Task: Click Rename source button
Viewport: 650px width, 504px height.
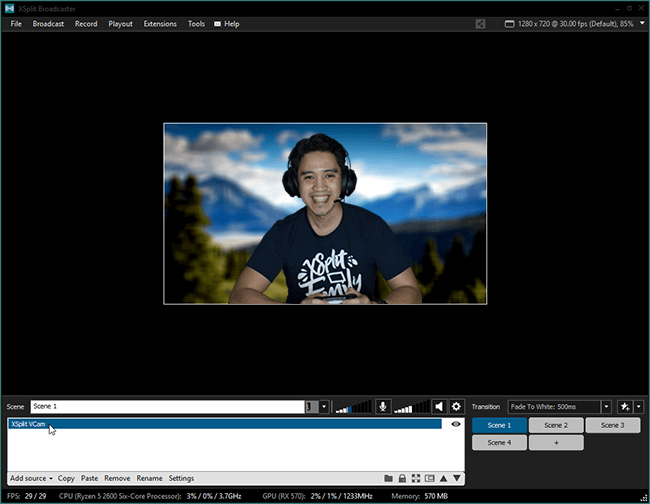Action: (149, 478)
